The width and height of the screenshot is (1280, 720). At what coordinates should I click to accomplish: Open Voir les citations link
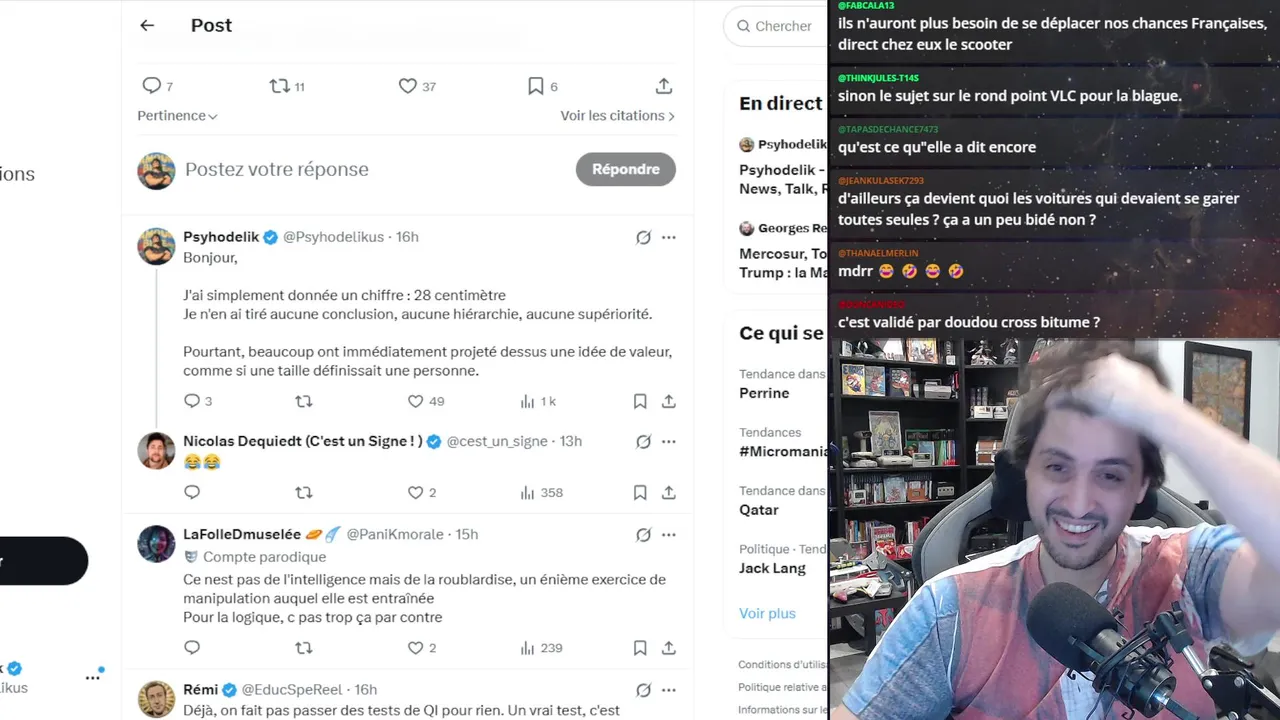click(618, 116)
